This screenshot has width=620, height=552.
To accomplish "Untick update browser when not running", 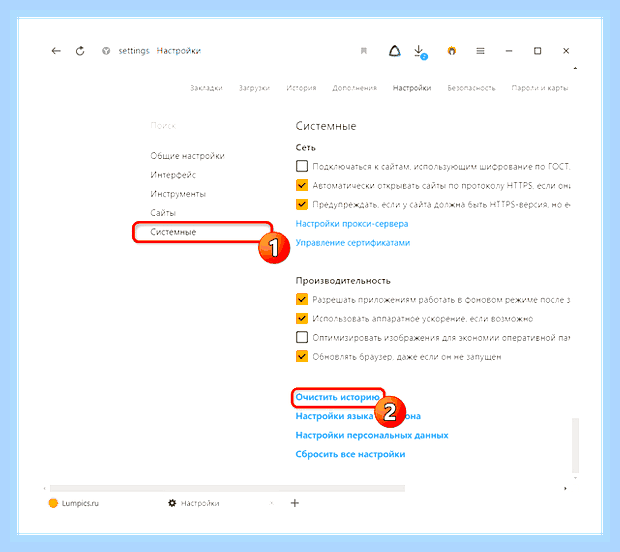I will [x=302, y=356].
